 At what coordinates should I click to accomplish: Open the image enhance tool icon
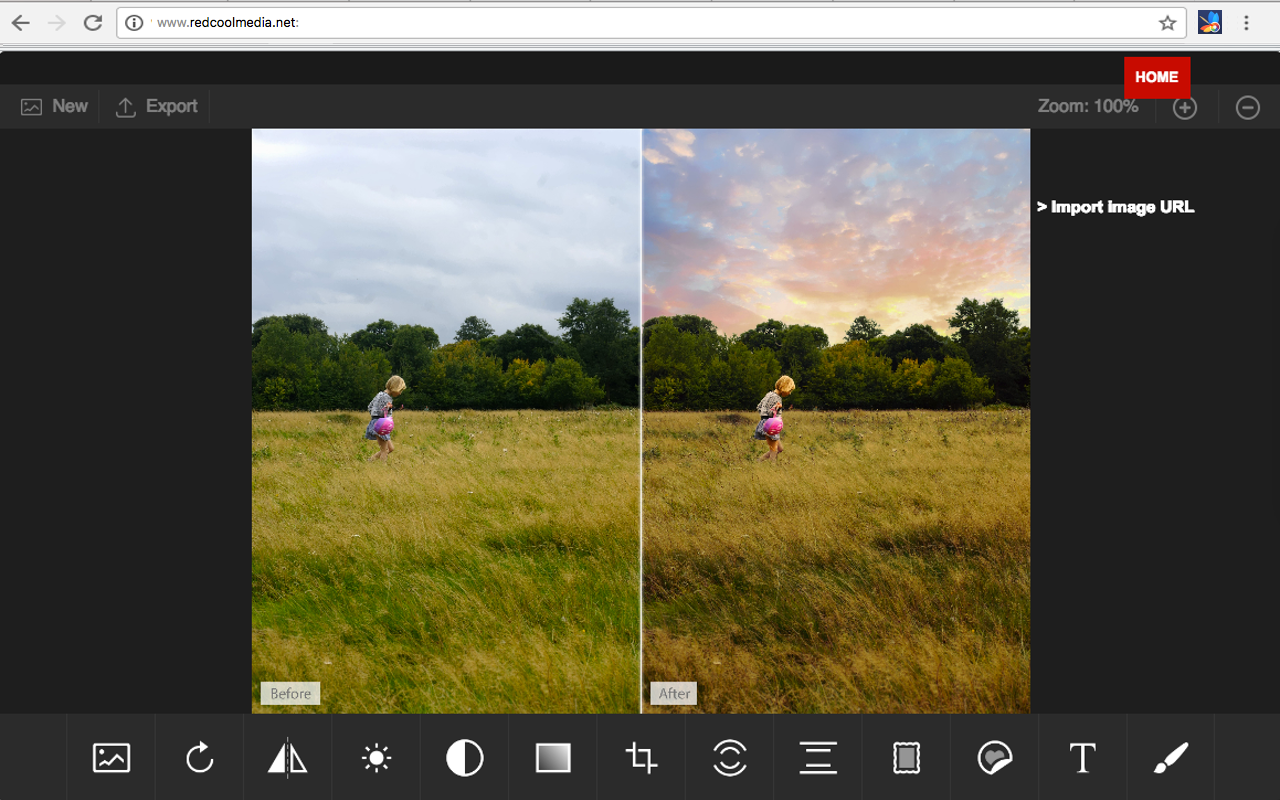[x=111, y=758]
